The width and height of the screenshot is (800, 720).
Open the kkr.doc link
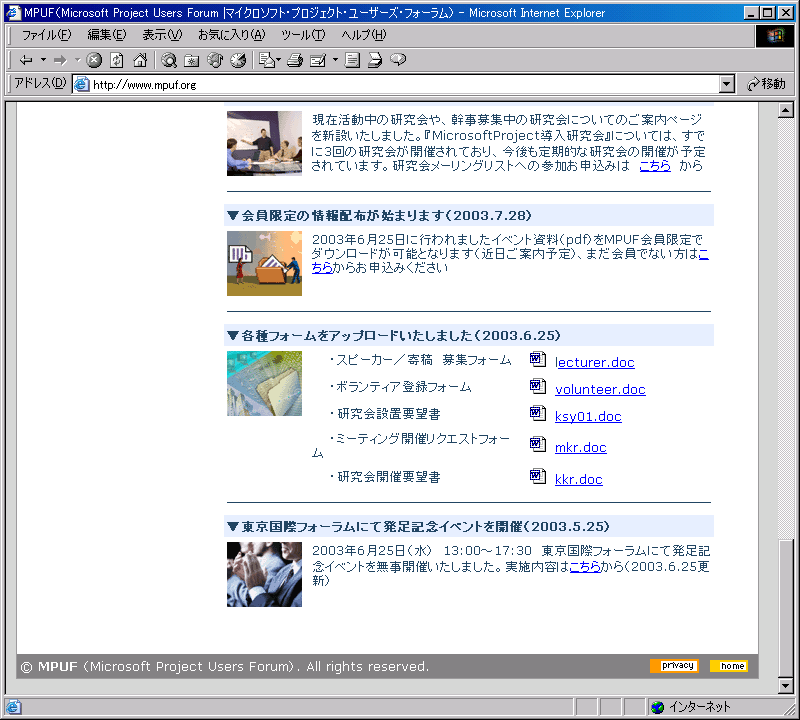click(579, 480)
